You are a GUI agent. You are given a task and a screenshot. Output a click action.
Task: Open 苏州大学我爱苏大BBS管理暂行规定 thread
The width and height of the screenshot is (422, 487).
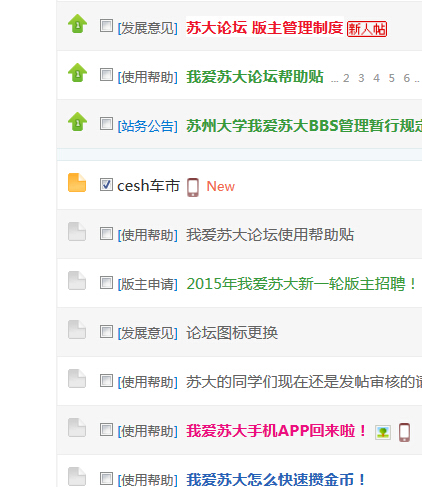coord(304,126)
